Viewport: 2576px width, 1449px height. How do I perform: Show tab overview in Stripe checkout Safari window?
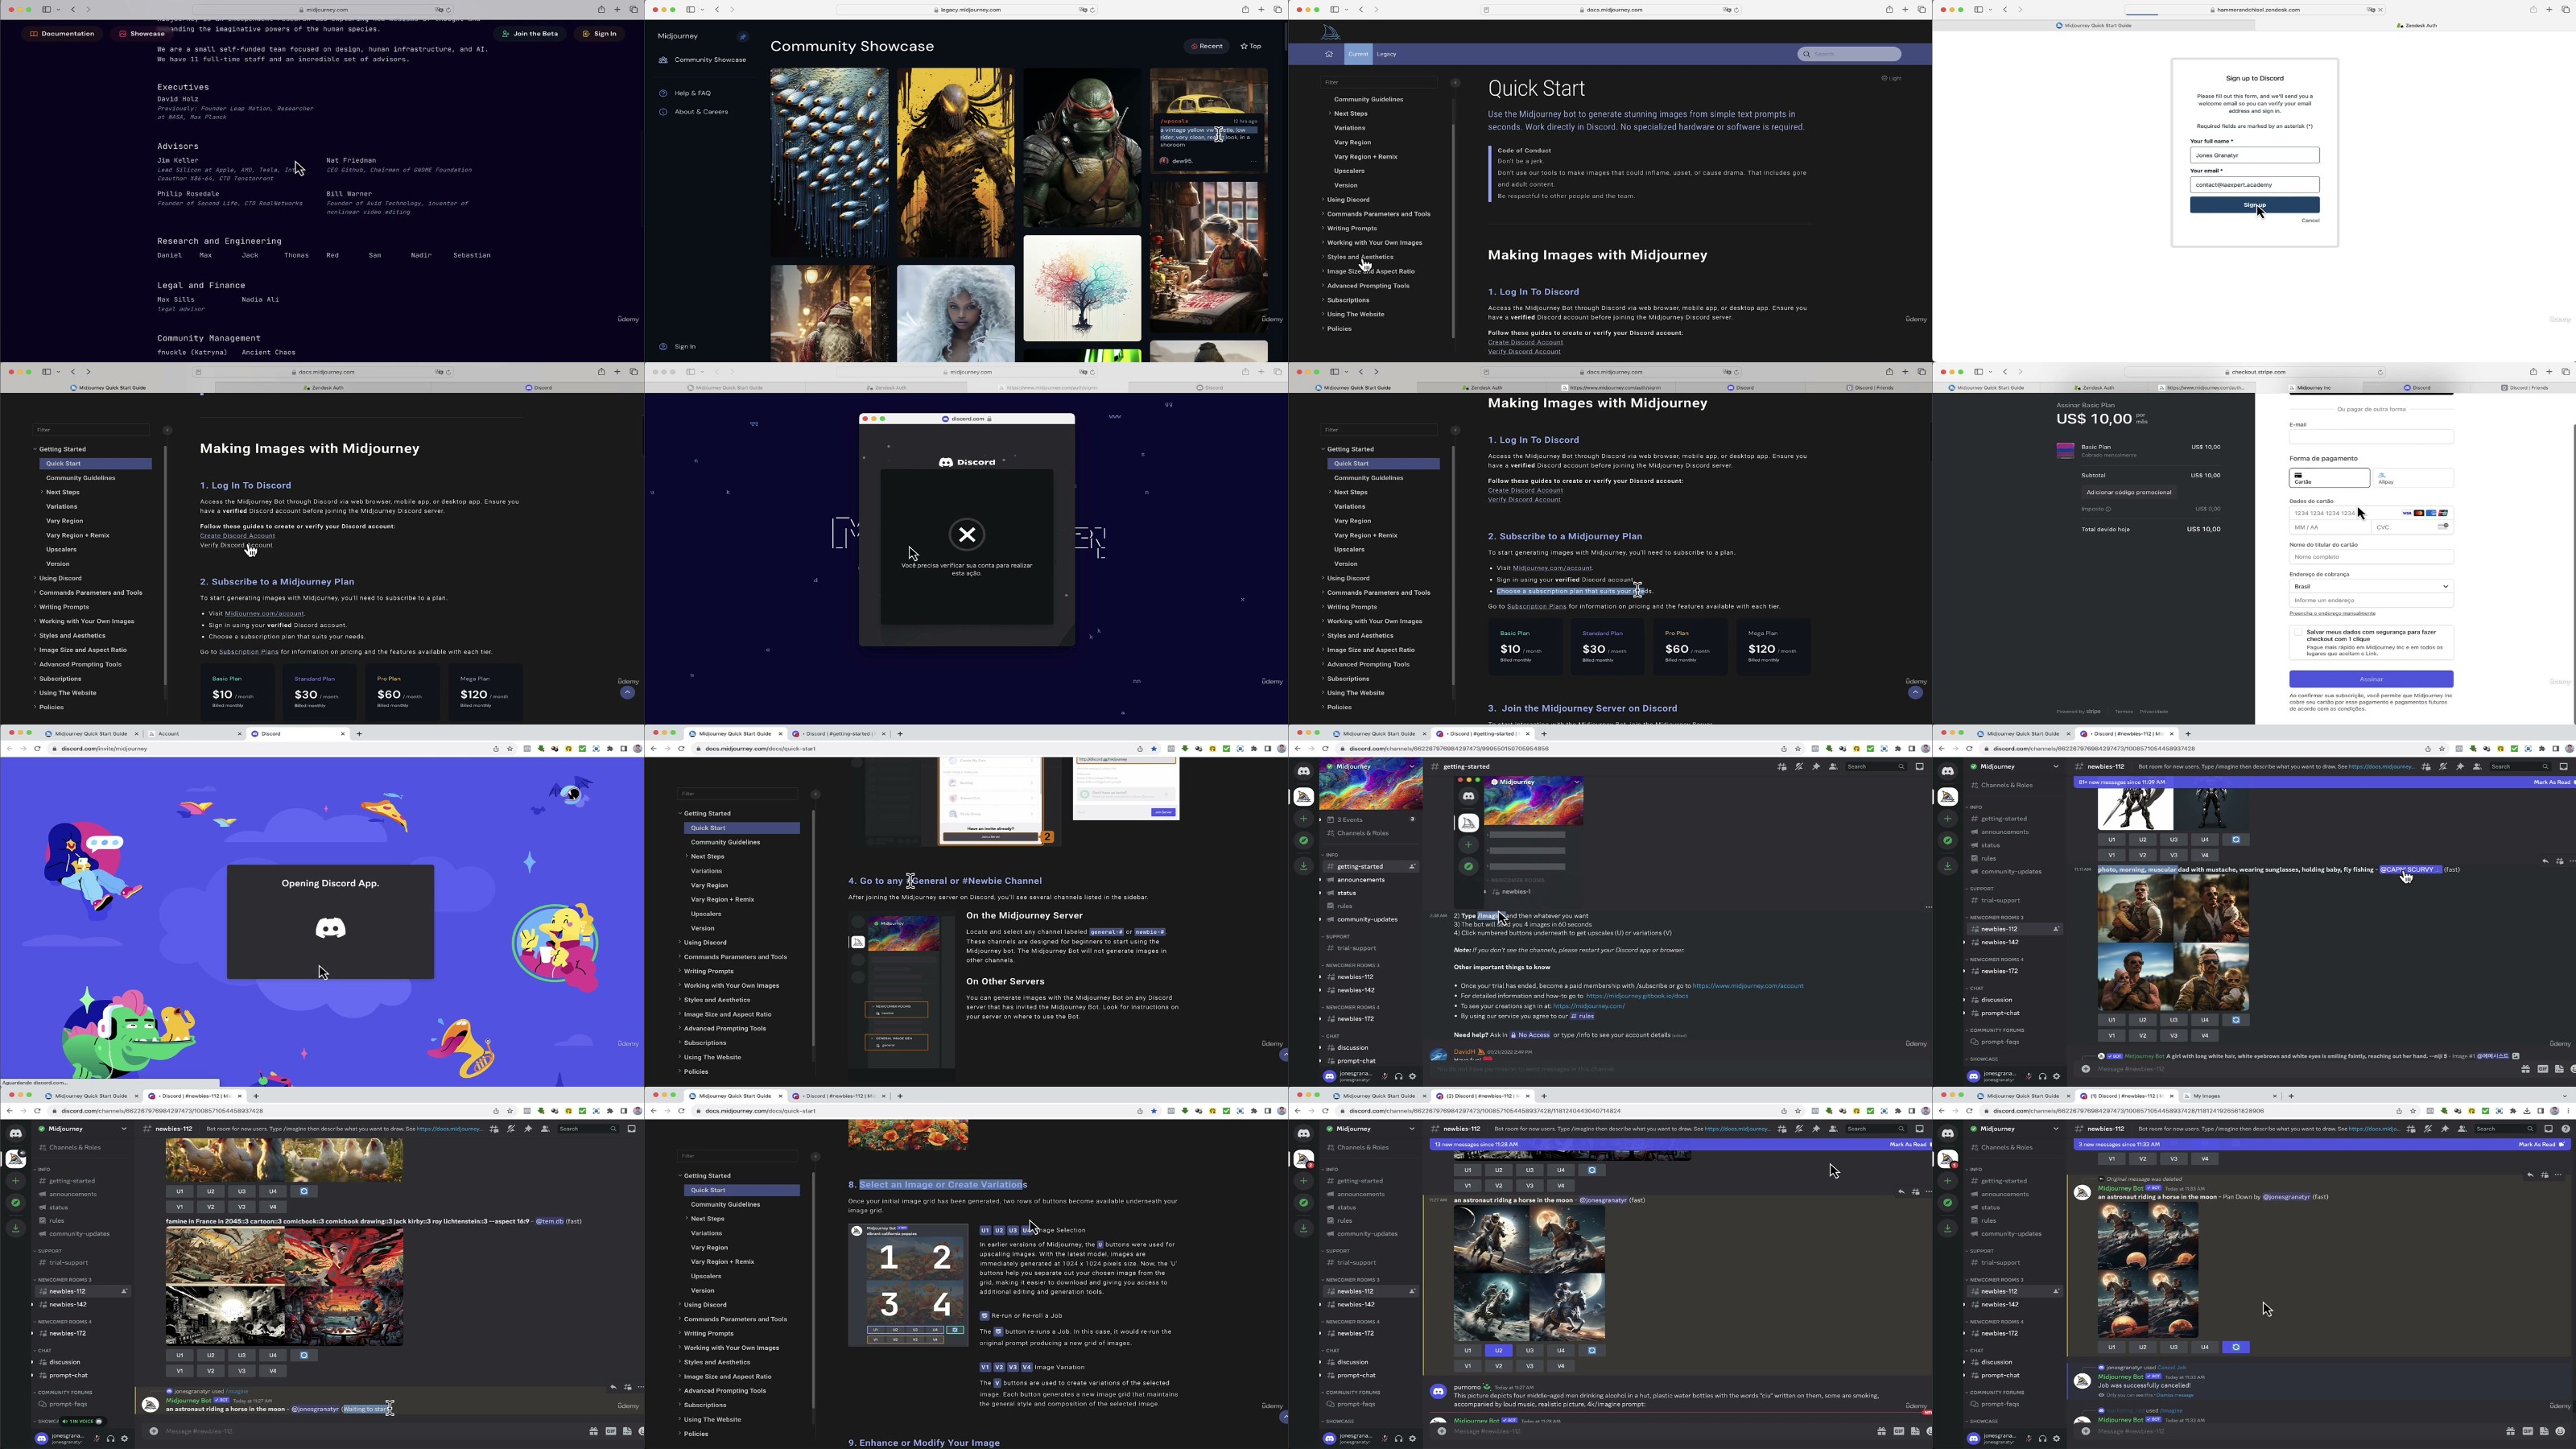click(2565, 372)
